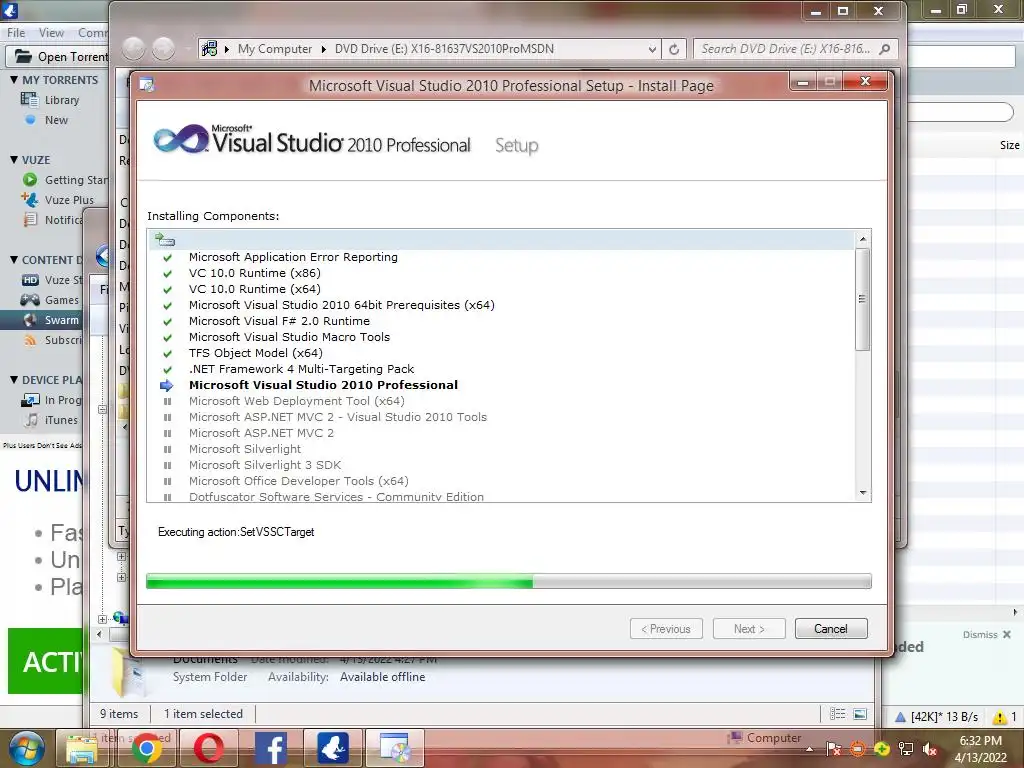The image size is (1024, 768).
Task: Click the disabled Next button
Action: pyautogui.click(x=749, y=628)
